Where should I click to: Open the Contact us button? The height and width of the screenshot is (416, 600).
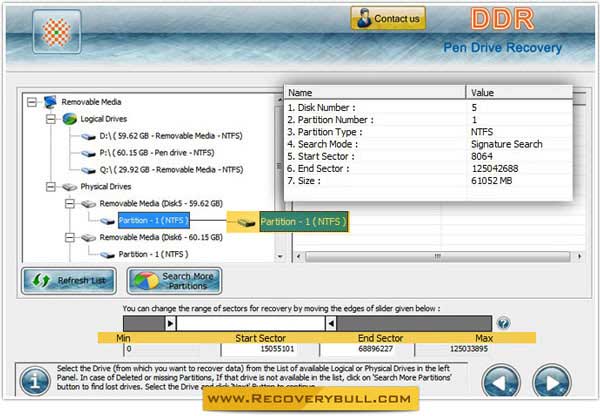[x=387, y=18]
